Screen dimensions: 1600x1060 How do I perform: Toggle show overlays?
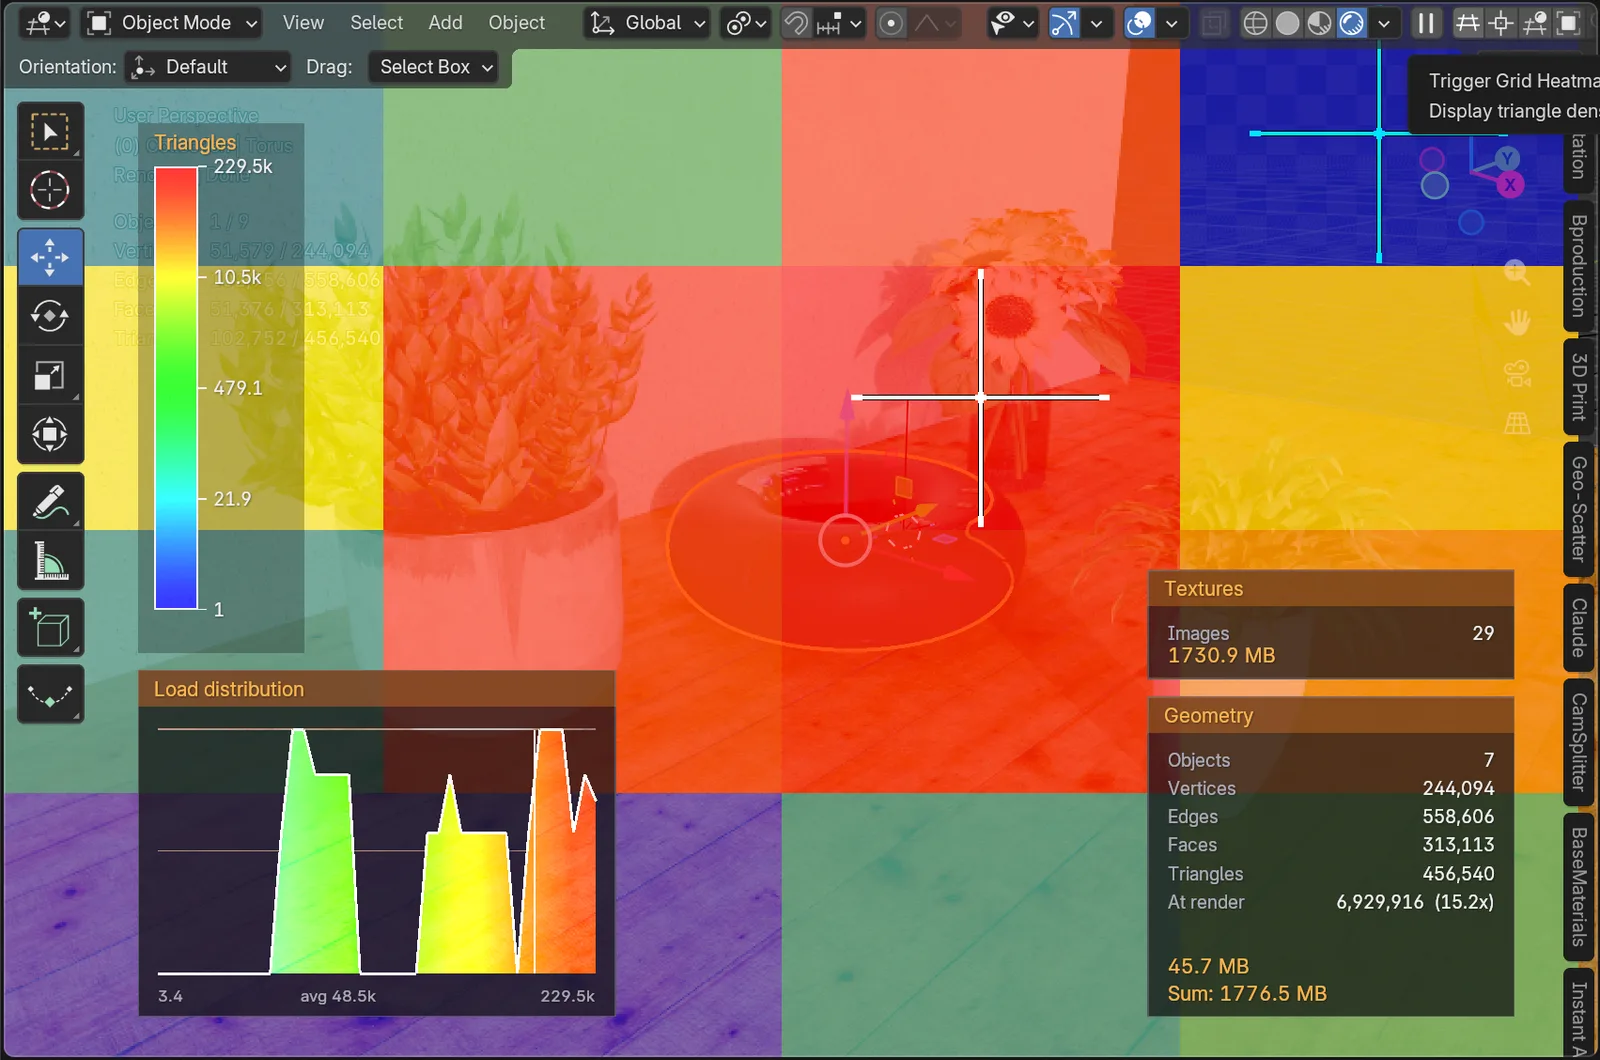1139,23
